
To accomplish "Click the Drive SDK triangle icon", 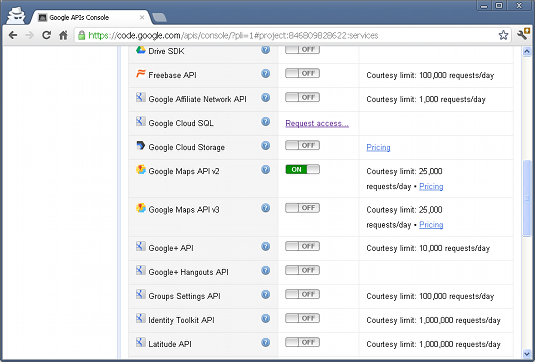I will [141, 50].
